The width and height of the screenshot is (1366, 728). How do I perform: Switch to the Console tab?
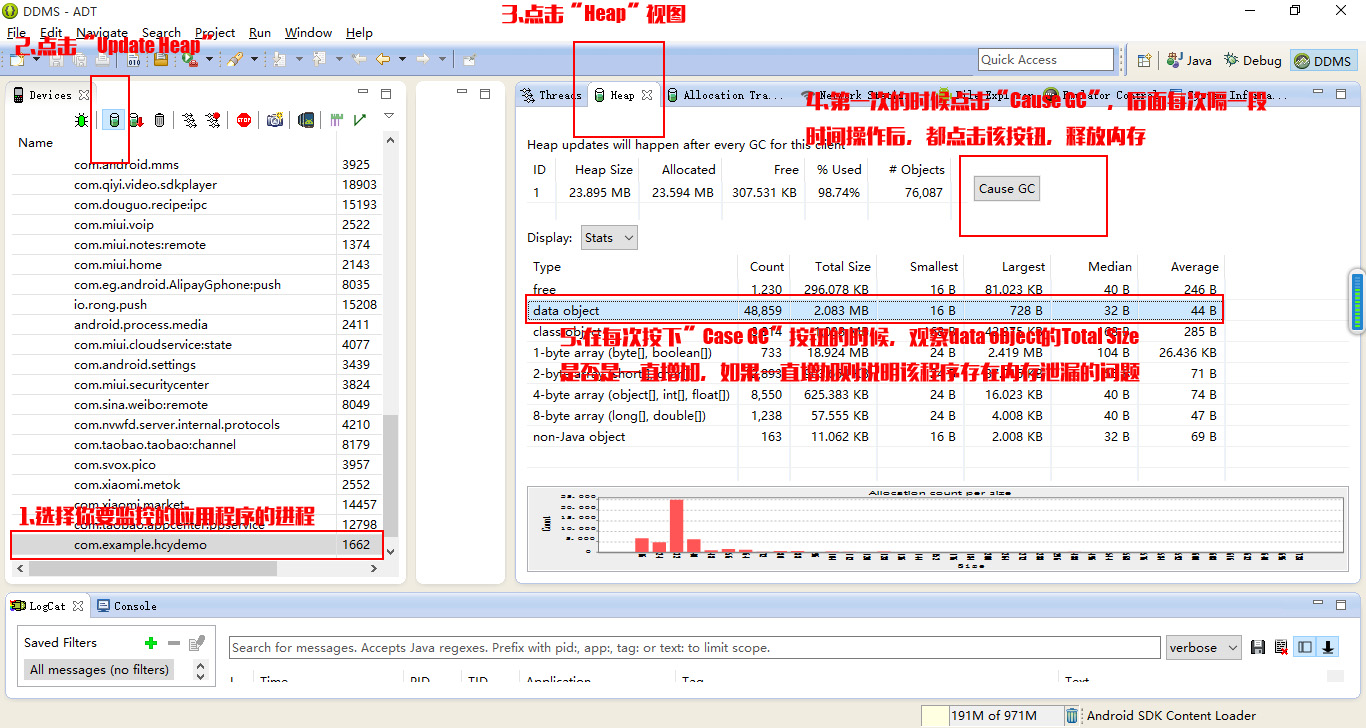coord(127,606)
